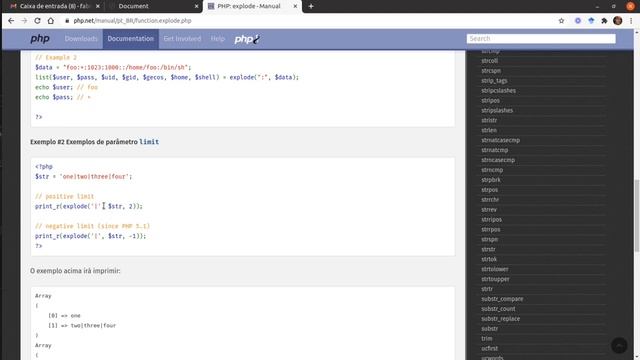Reload the page with refresh icon

click(x=37, y=21)
